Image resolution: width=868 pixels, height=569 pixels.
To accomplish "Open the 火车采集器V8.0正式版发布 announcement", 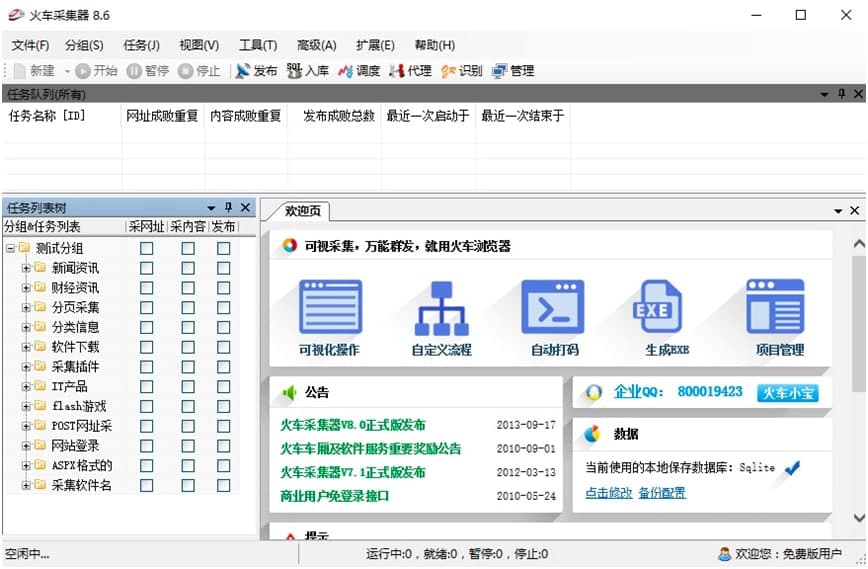I will [353, 425].
